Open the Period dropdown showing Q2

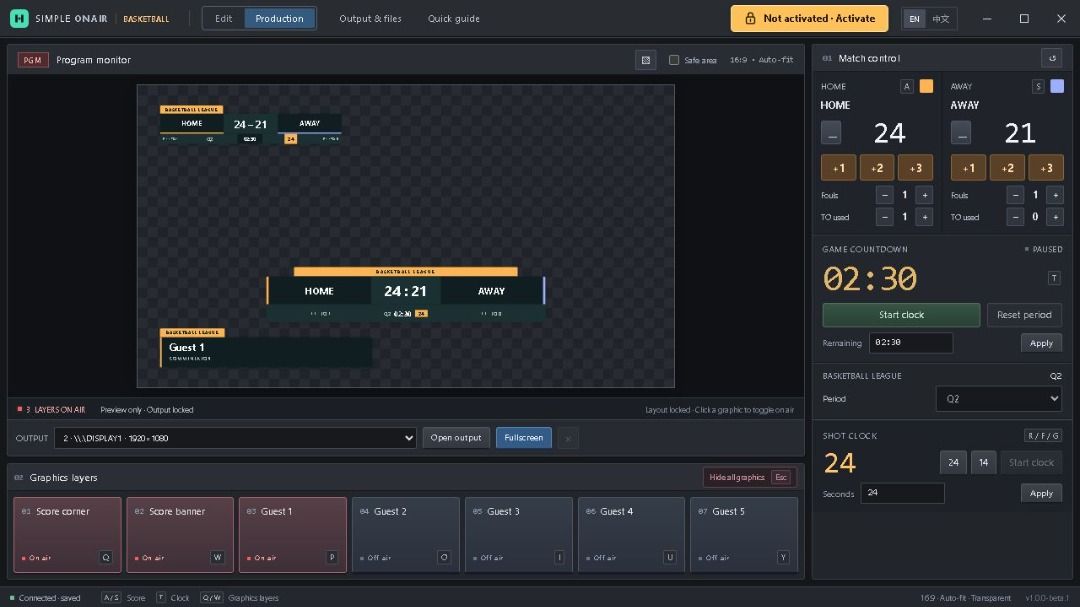pyautogui.click(x=998, y=399)
